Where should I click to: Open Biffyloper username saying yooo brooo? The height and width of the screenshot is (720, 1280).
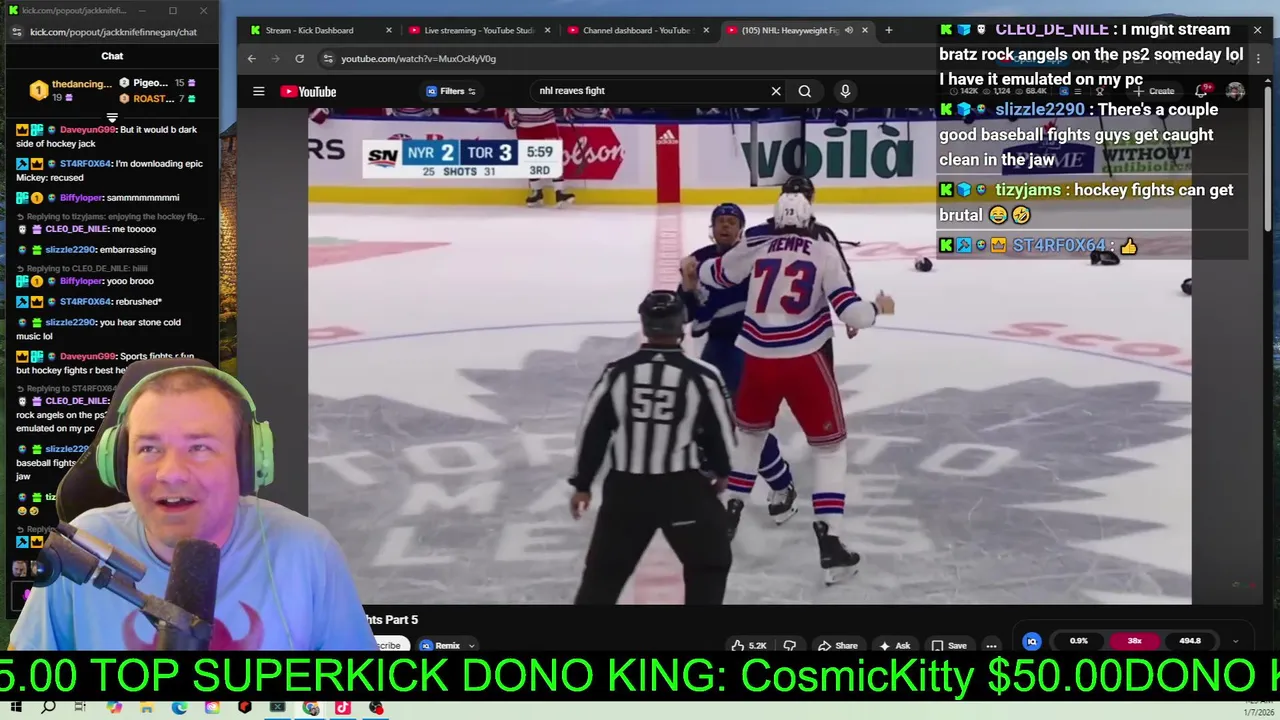pyautogui.click(x=81, y=282)
